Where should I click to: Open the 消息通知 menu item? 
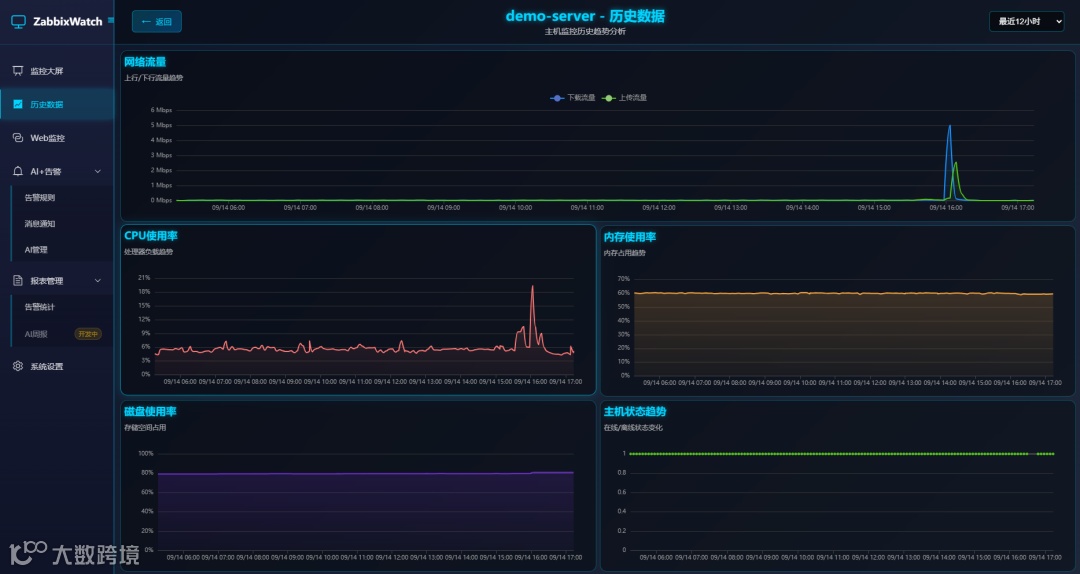[39, 224]
